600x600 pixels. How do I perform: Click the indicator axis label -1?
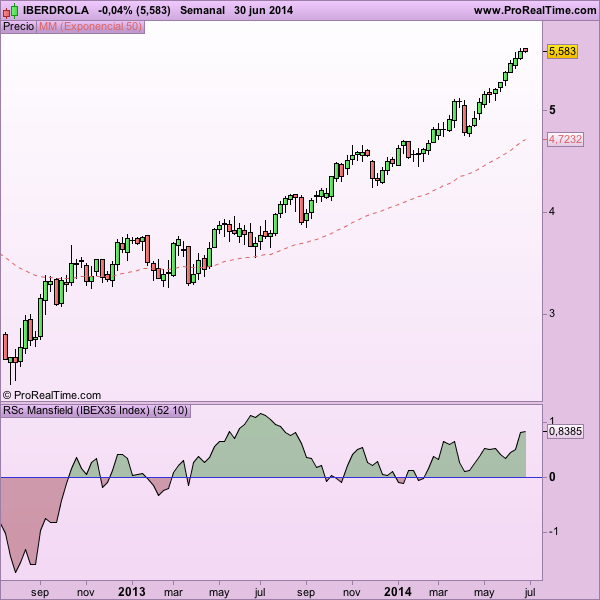(553, 532)
